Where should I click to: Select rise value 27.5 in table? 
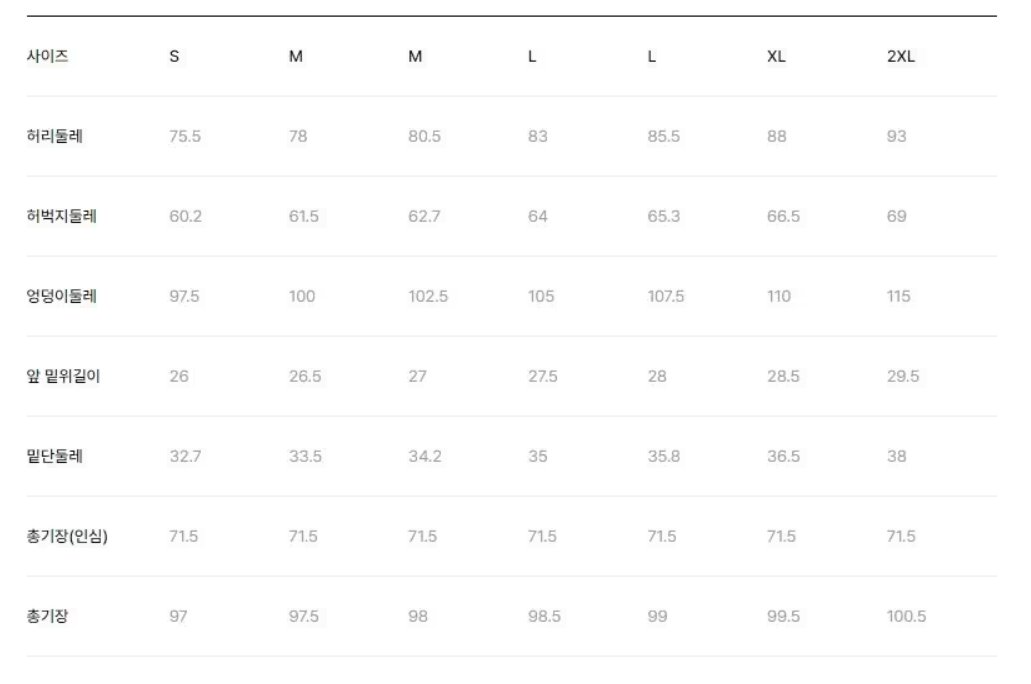pyautogui.click(x=542, y=376)
